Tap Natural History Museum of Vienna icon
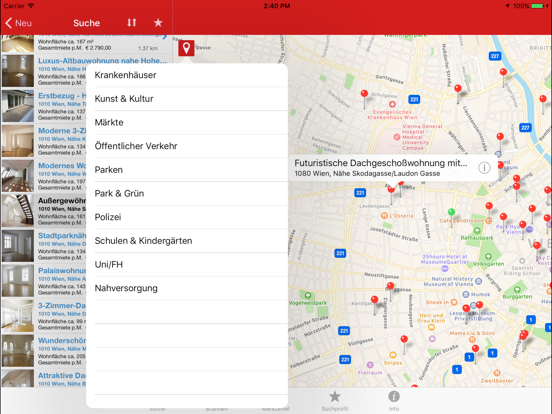Screen dimensions: 552x414 click(x=478, y=281)
